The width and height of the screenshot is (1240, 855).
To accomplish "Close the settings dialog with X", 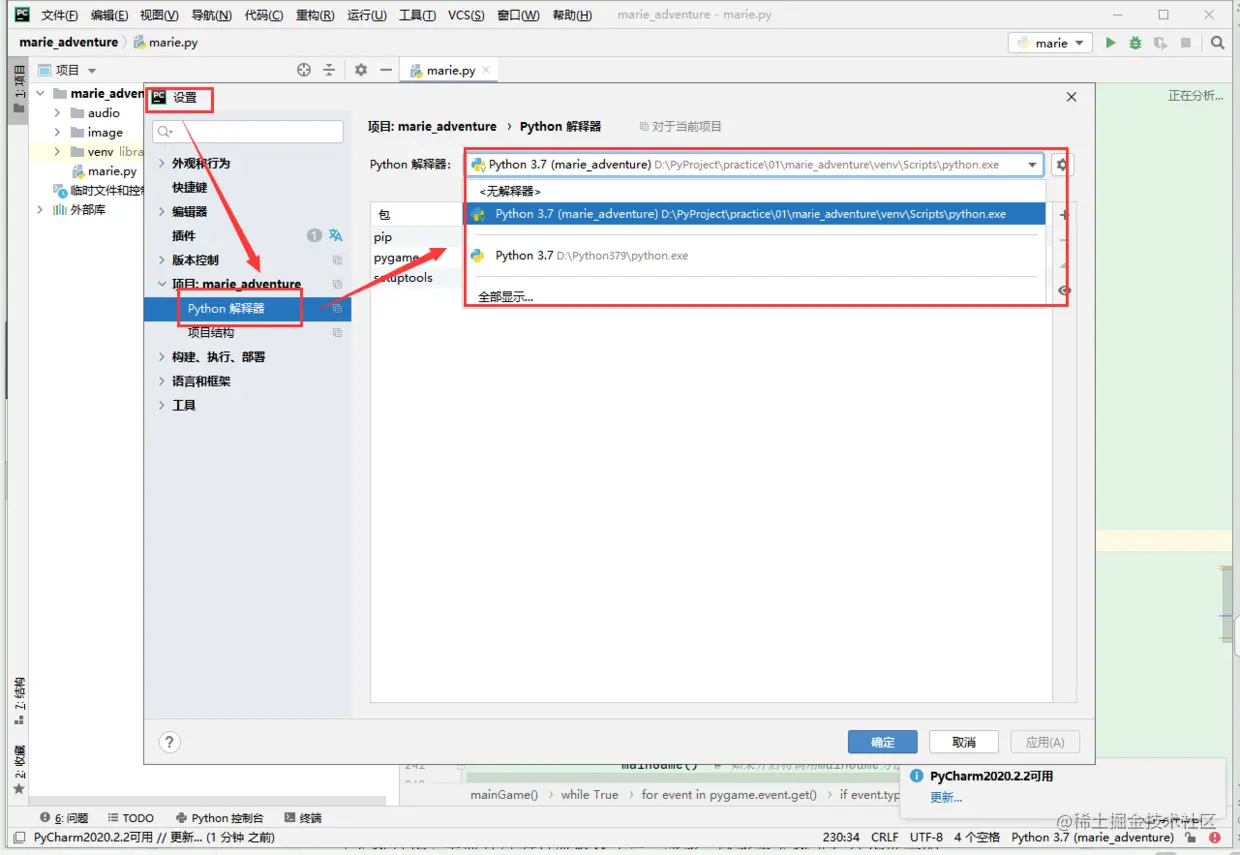I will [x=1071, y=97].
